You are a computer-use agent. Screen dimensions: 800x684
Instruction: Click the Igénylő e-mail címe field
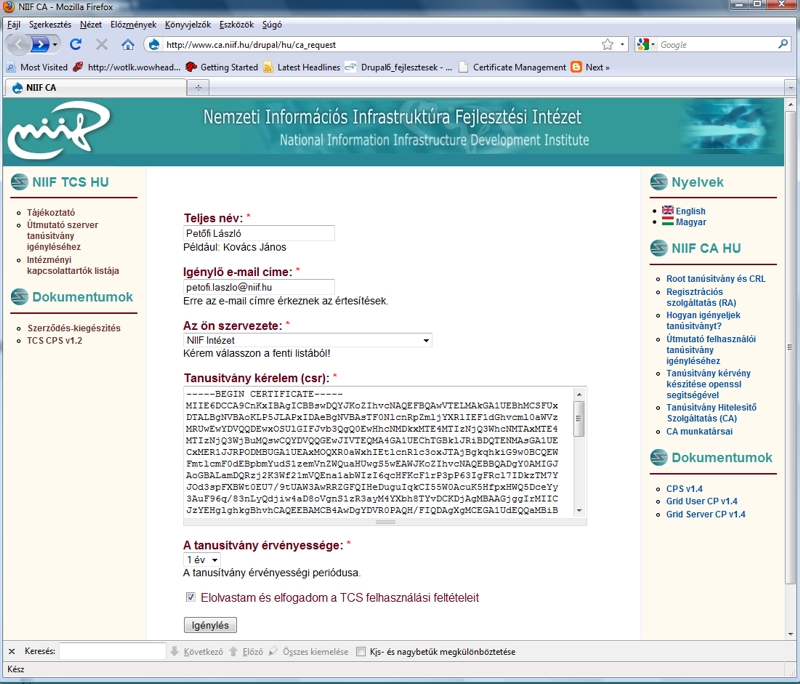[259, 287]
